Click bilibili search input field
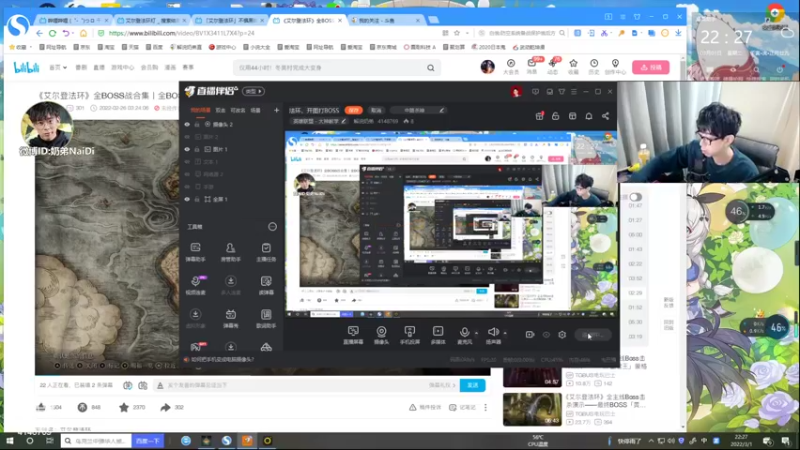The image size is (800, 450). point(331,67)
